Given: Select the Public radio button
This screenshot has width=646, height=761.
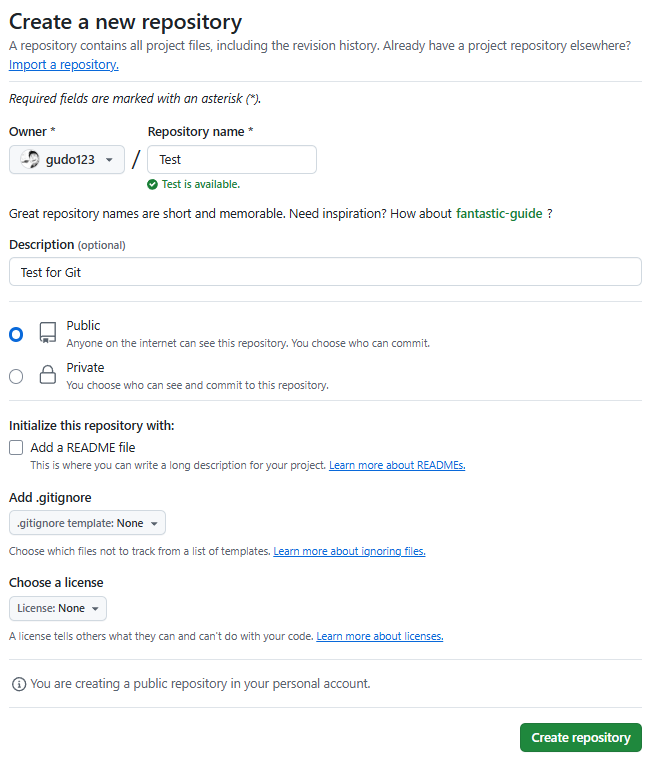Looking at the screenshot, I should [16, 334].
